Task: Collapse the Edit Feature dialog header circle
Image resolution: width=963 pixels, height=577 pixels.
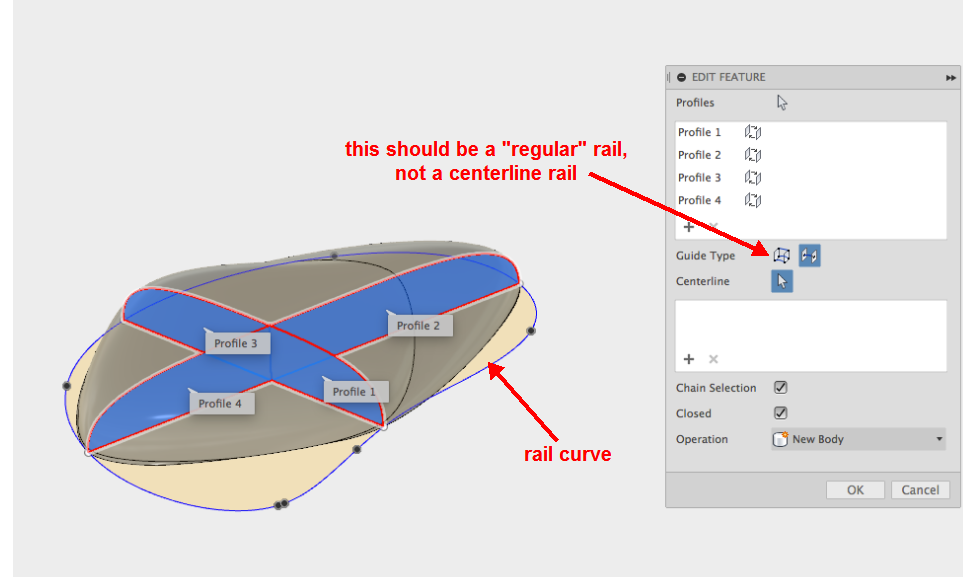Action: [x=681, y=77]
